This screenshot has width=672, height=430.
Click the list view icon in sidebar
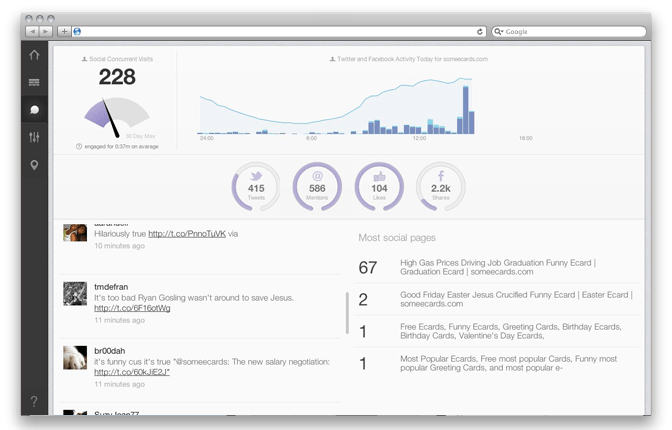tap(35, 82)
